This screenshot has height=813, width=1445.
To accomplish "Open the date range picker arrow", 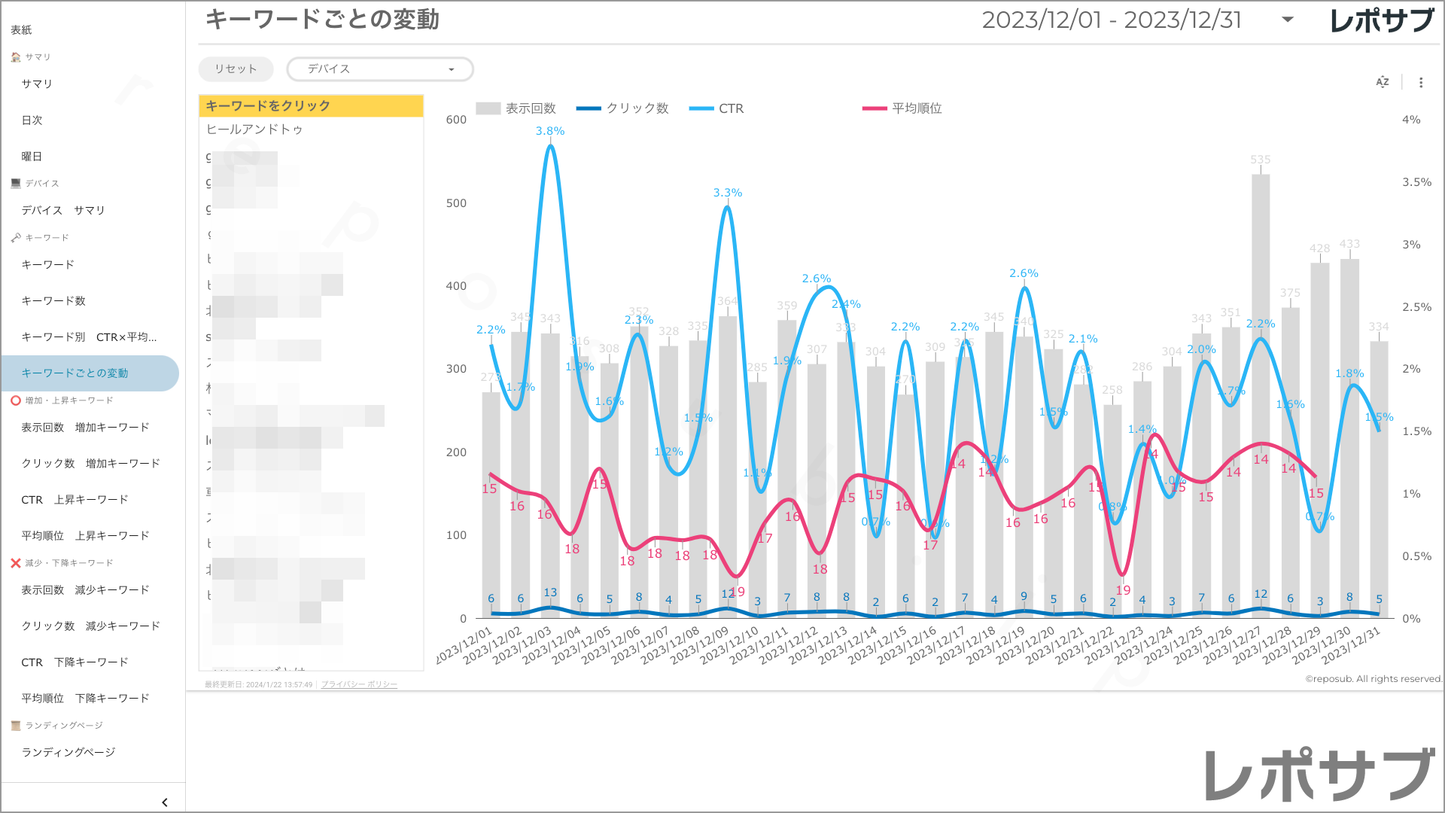I will pyautogui.click(x=1287, y=20).
